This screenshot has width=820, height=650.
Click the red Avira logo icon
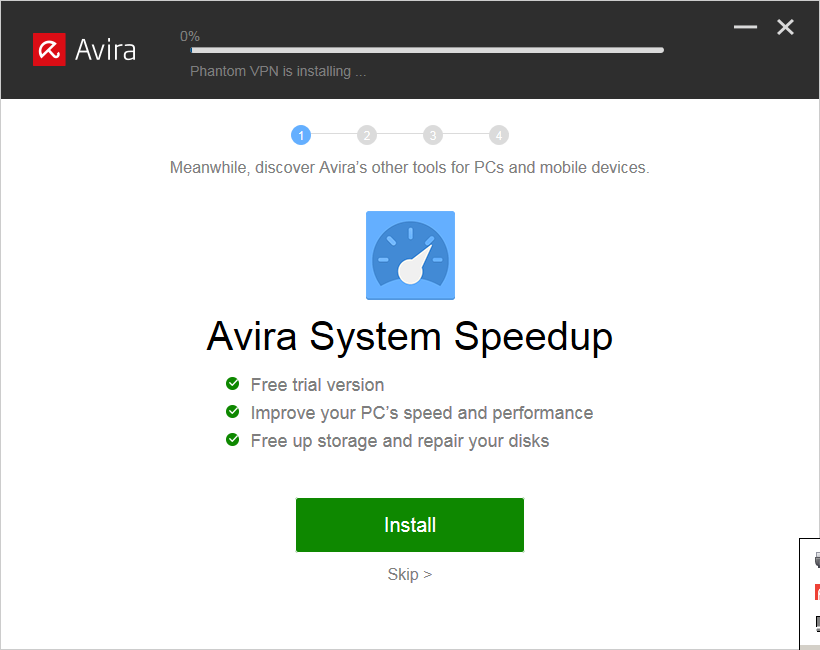(x=49, y=50)
